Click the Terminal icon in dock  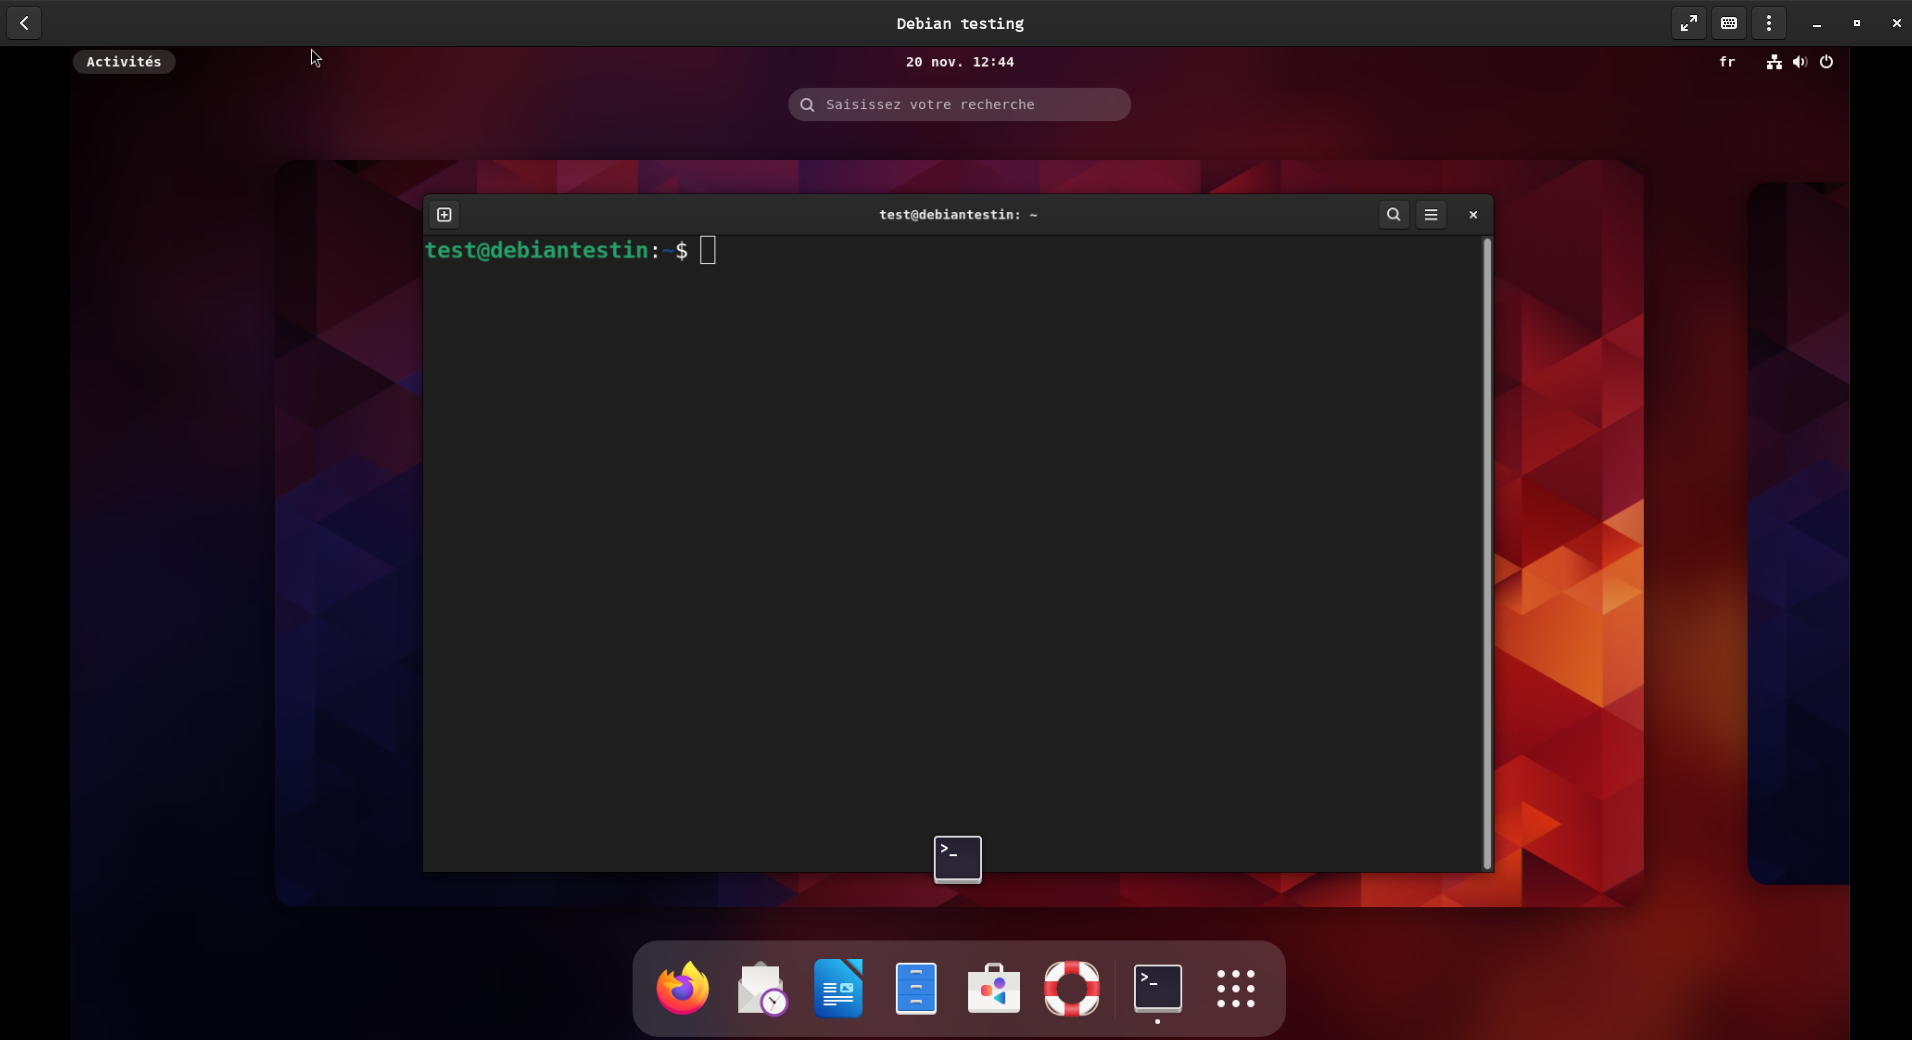coord(1158,989)
